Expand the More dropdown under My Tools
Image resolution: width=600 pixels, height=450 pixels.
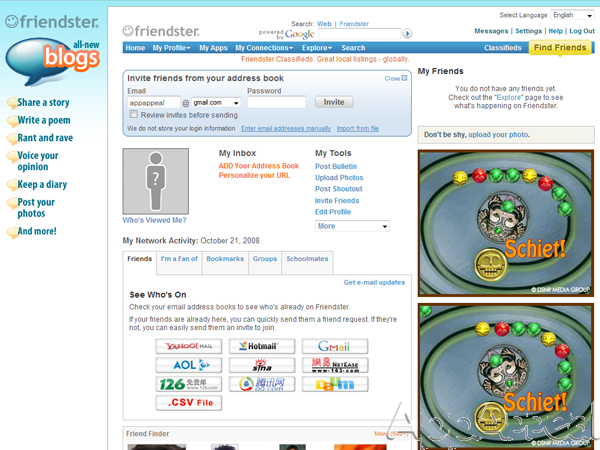pos(352,226)
